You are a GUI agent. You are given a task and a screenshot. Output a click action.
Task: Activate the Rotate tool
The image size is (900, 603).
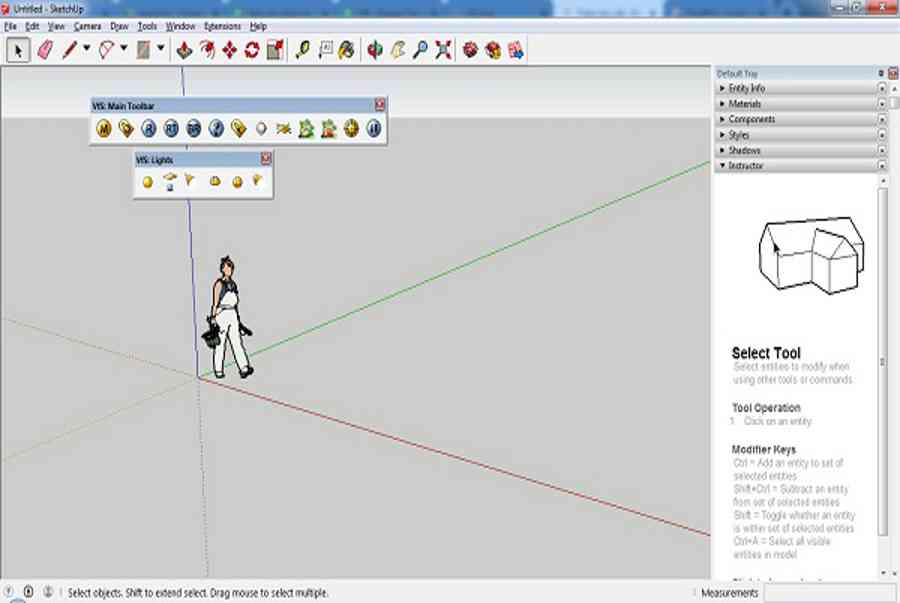click(x=251, y=50)
